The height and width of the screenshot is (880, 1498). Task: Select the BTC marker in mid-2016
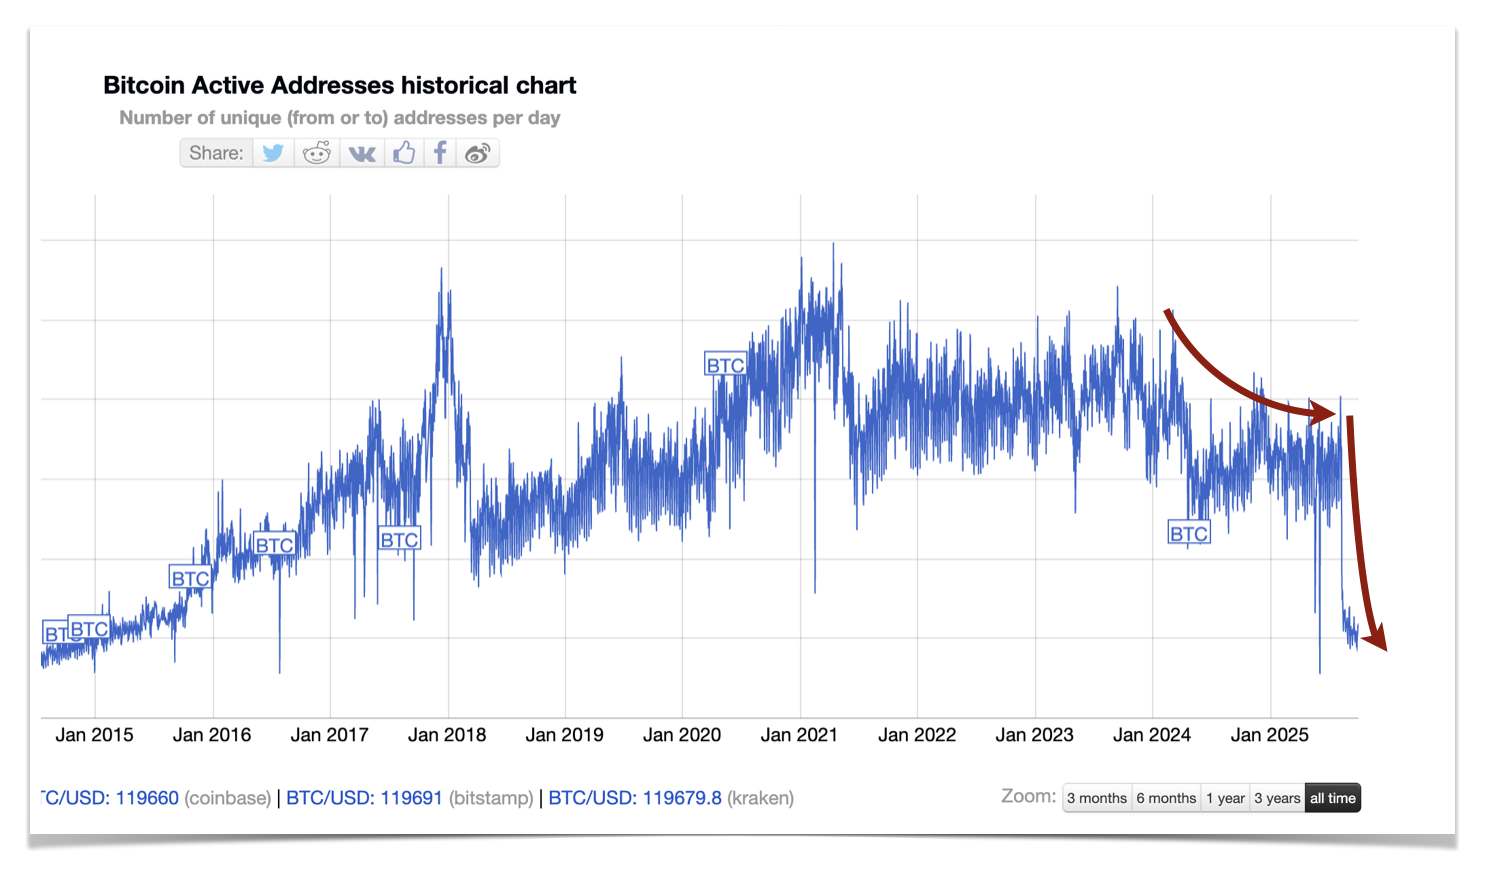coord(274,545)
